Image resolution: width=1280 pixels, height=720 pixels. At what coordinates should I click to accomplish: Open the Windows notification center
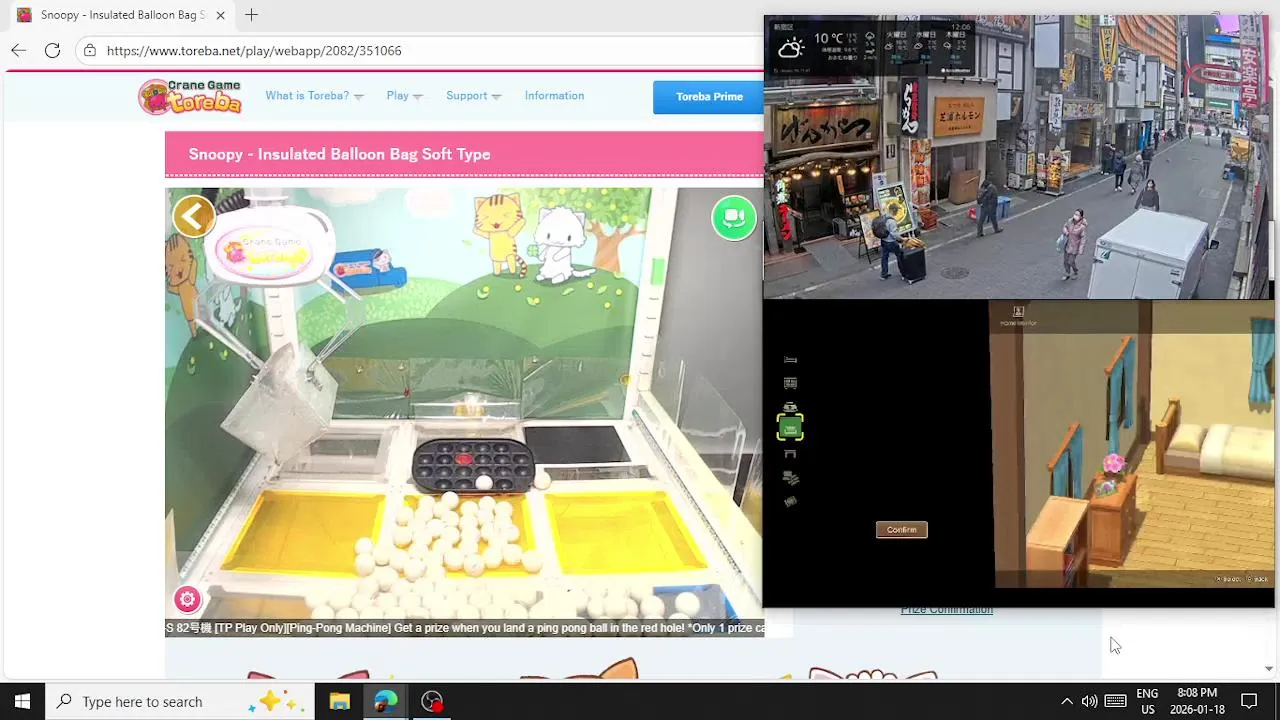tap(1249, 702)
